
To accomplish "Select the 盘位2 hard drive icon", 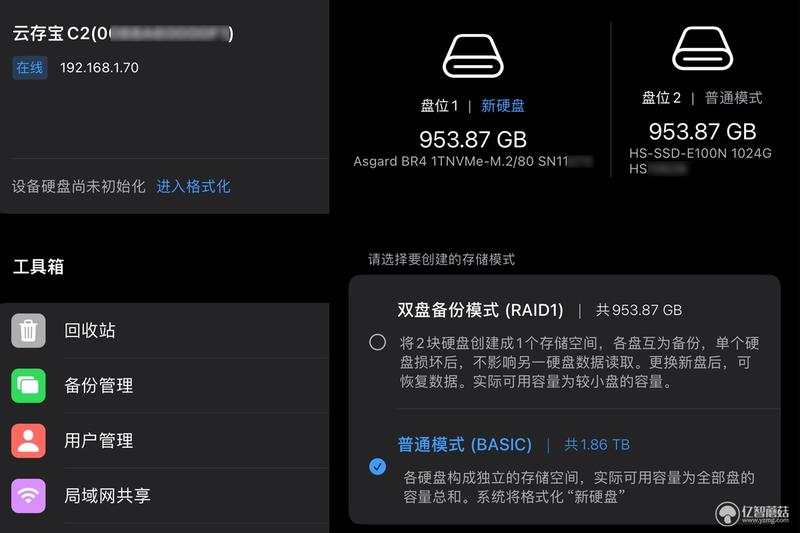I will click(x=703, y=48).
